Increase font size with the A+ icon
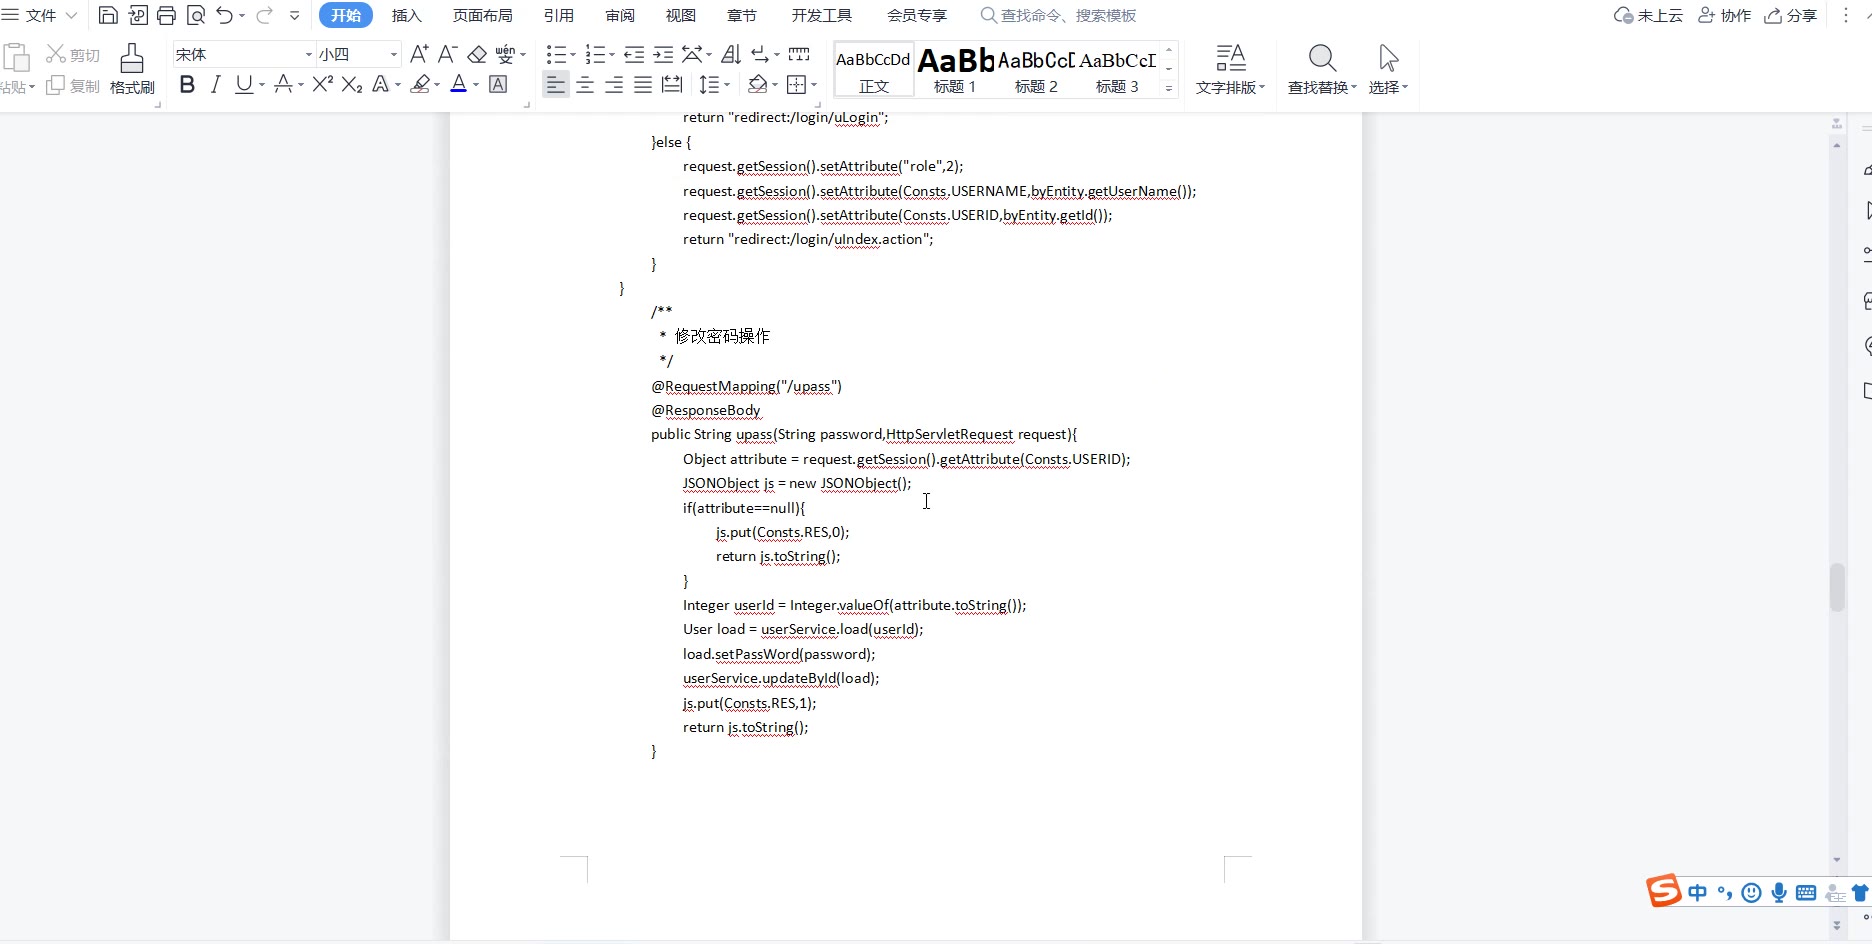The width and height of the screenshot is (1872, 944). (419, 54)
